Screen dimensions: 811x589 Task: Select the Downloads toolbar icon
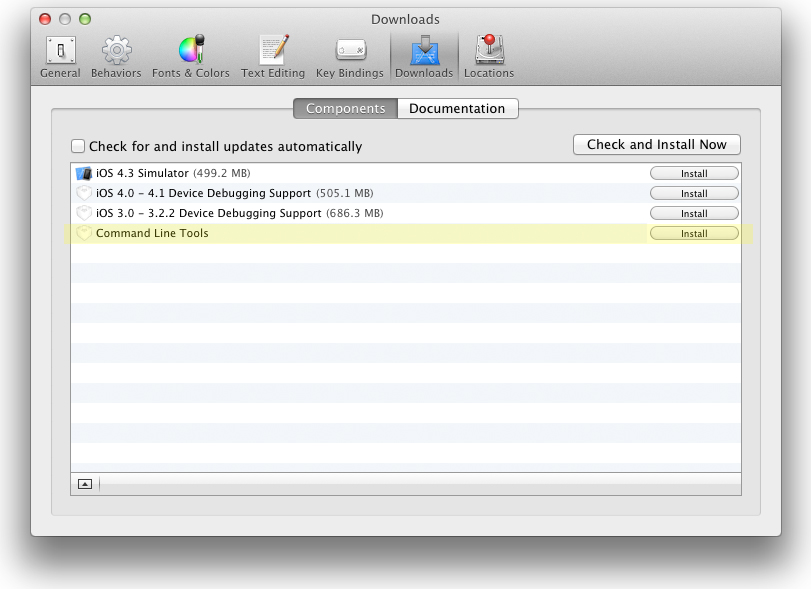[x=424, y=56]
